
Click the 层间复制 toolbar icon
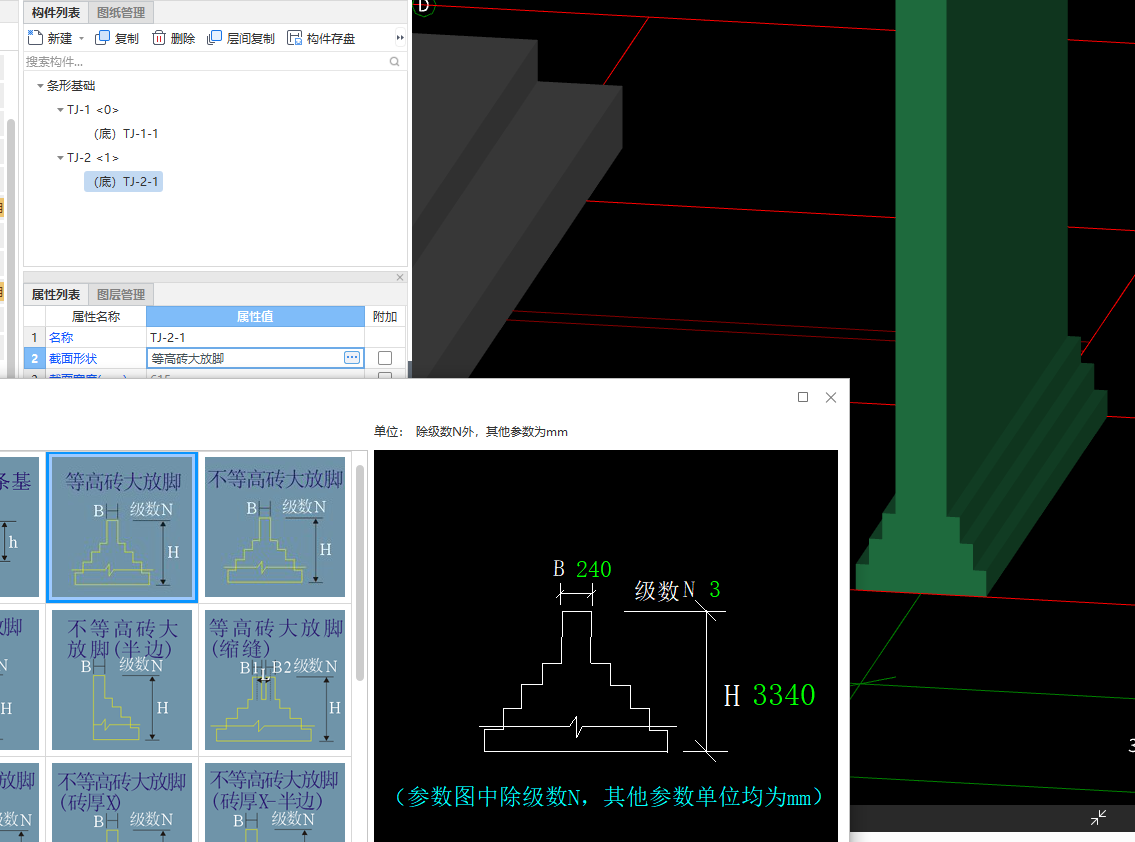[214, 38]
